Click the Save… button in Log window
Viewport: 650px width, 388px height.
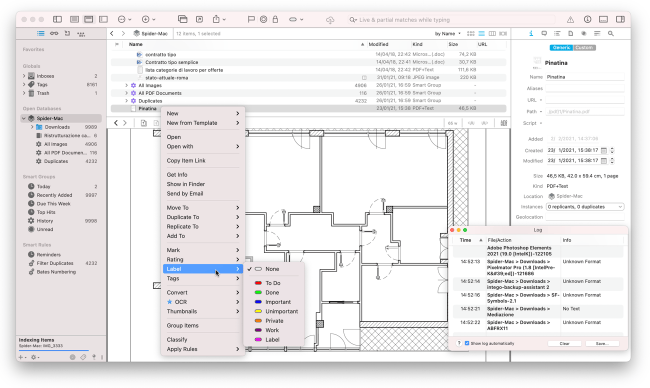pyautogui.click(x=602, y=343)
